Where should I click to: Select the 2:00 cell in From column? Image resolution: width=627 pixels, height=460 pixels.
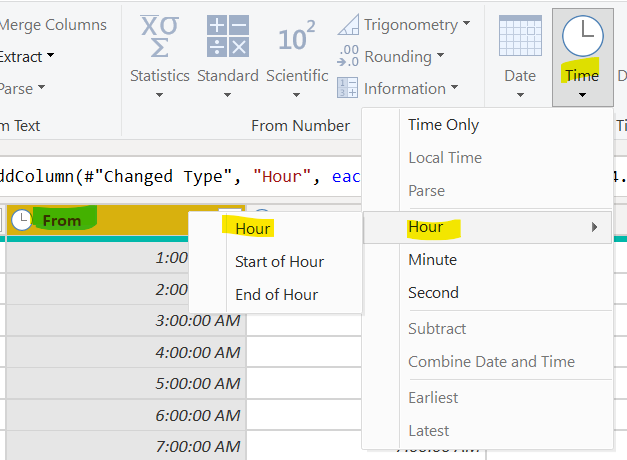(x=98, y=289)
